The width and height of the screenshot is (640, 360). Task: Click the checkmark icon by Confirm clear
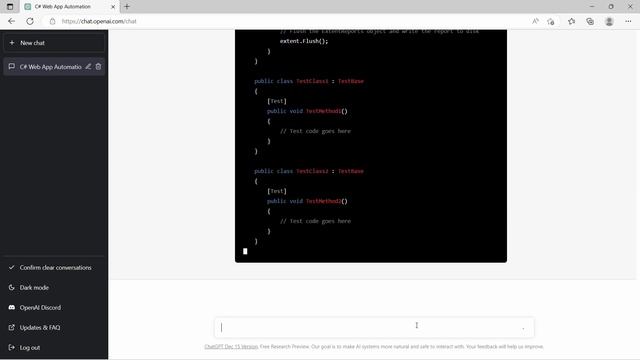(11, 267)
